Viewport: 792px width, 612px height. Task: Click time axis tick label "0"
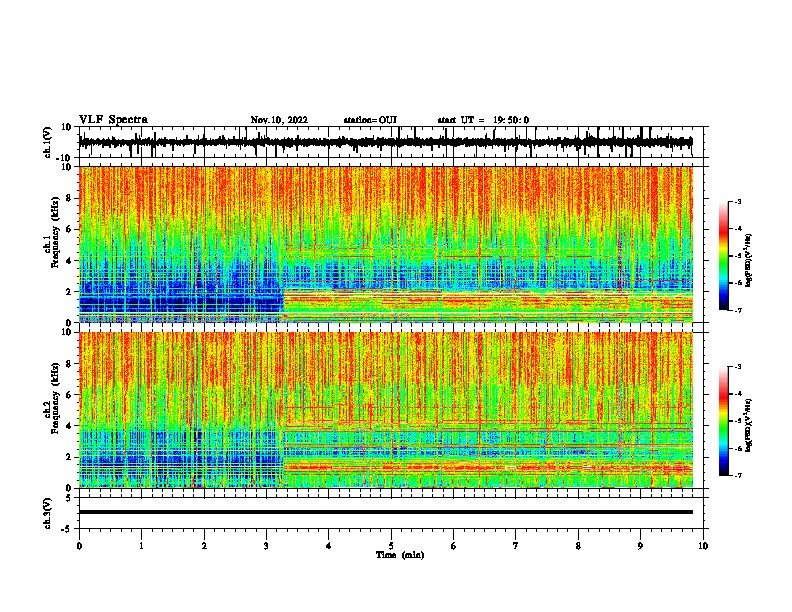point(79,546)
